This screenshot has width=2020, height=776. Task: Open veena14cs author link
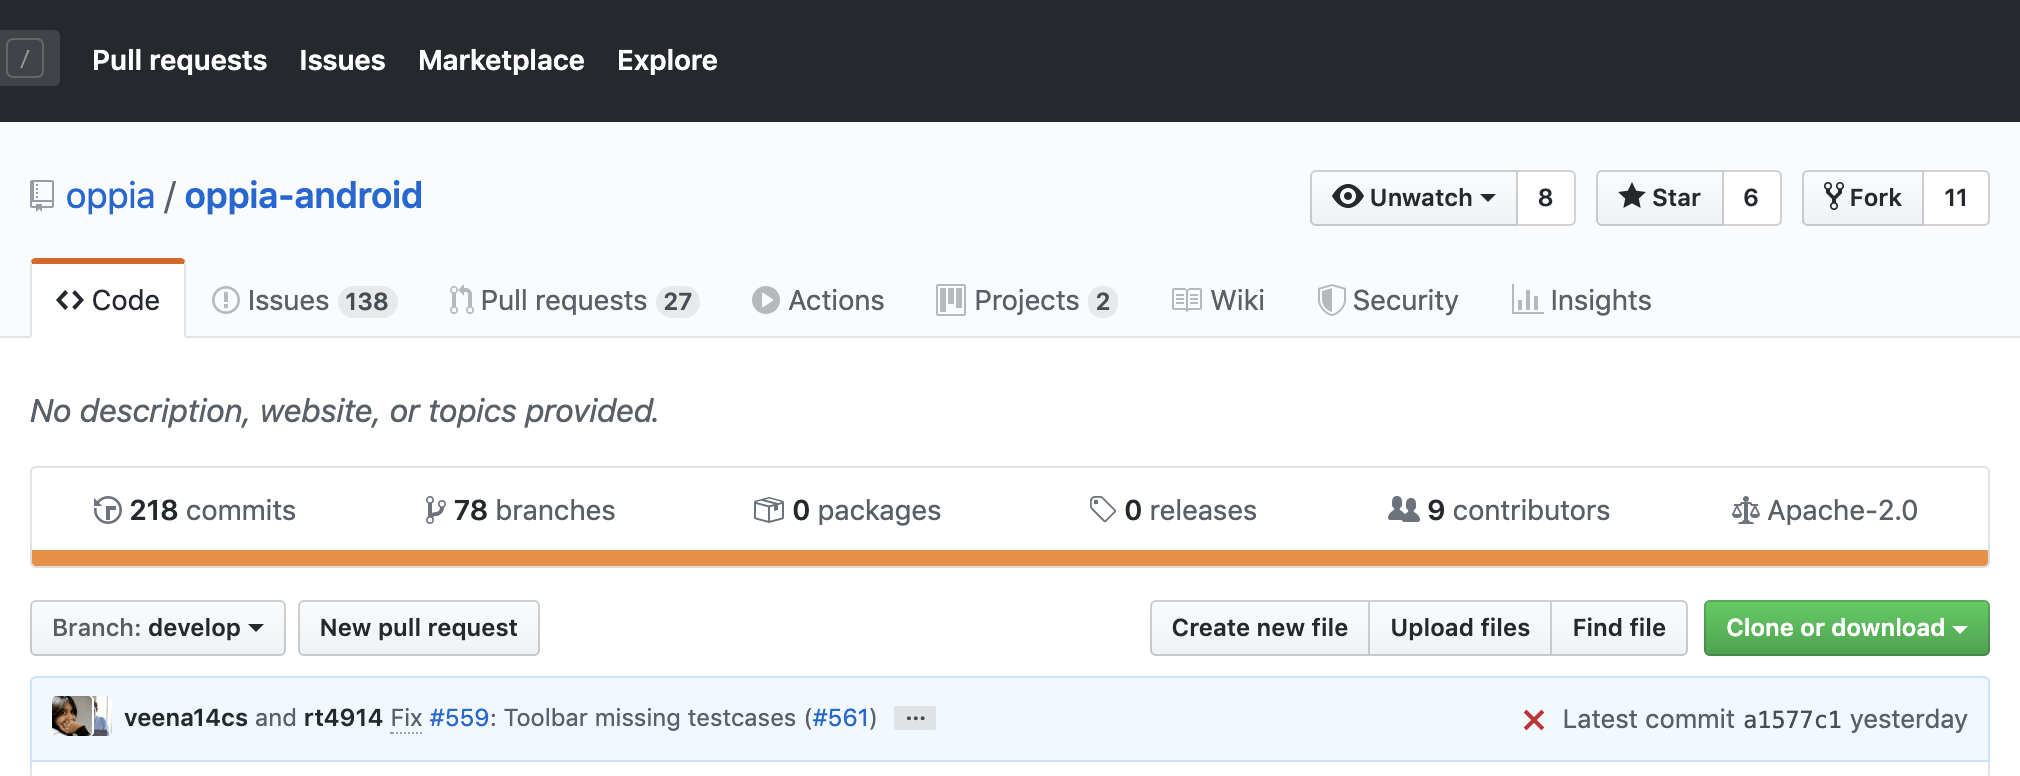coord(186,718)
